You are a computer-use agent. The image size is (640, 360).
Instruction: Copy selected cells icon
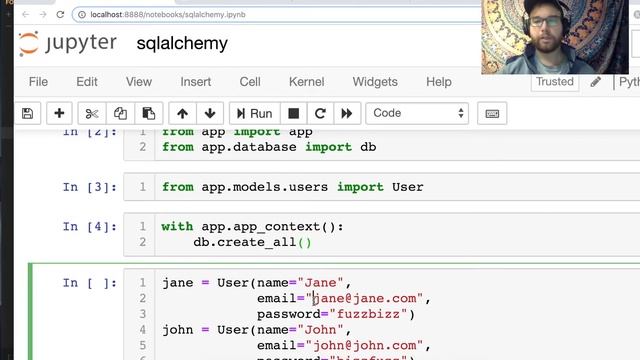[120, 113]
